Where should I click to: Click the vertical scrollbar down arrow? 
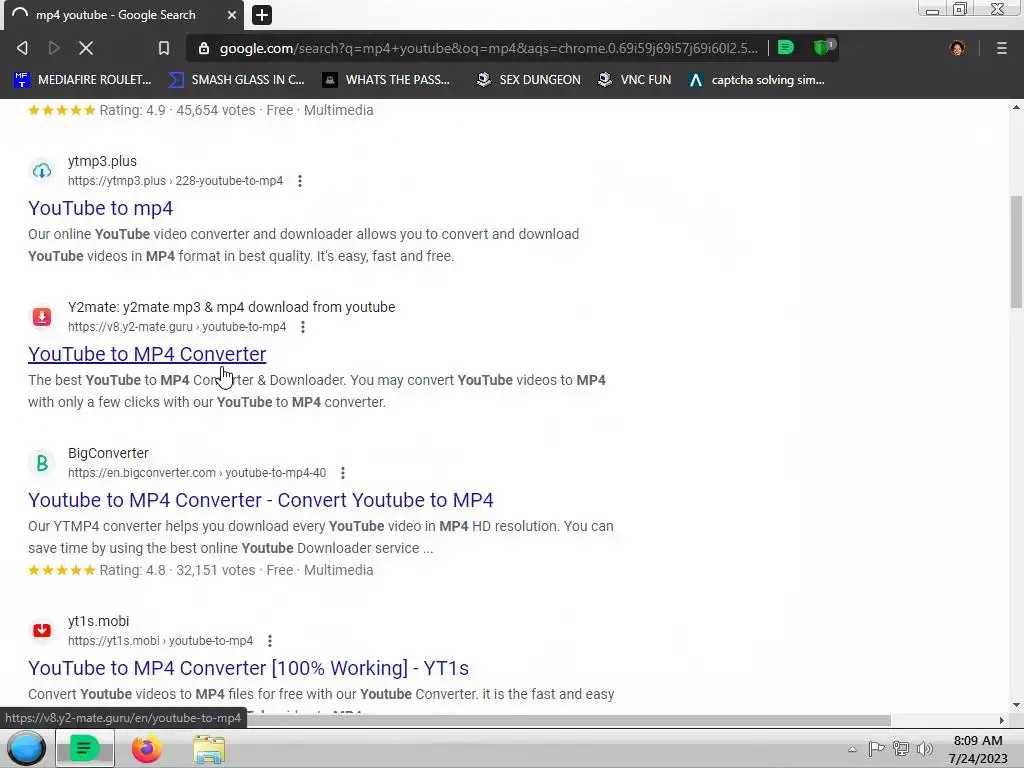point(1017,705)
